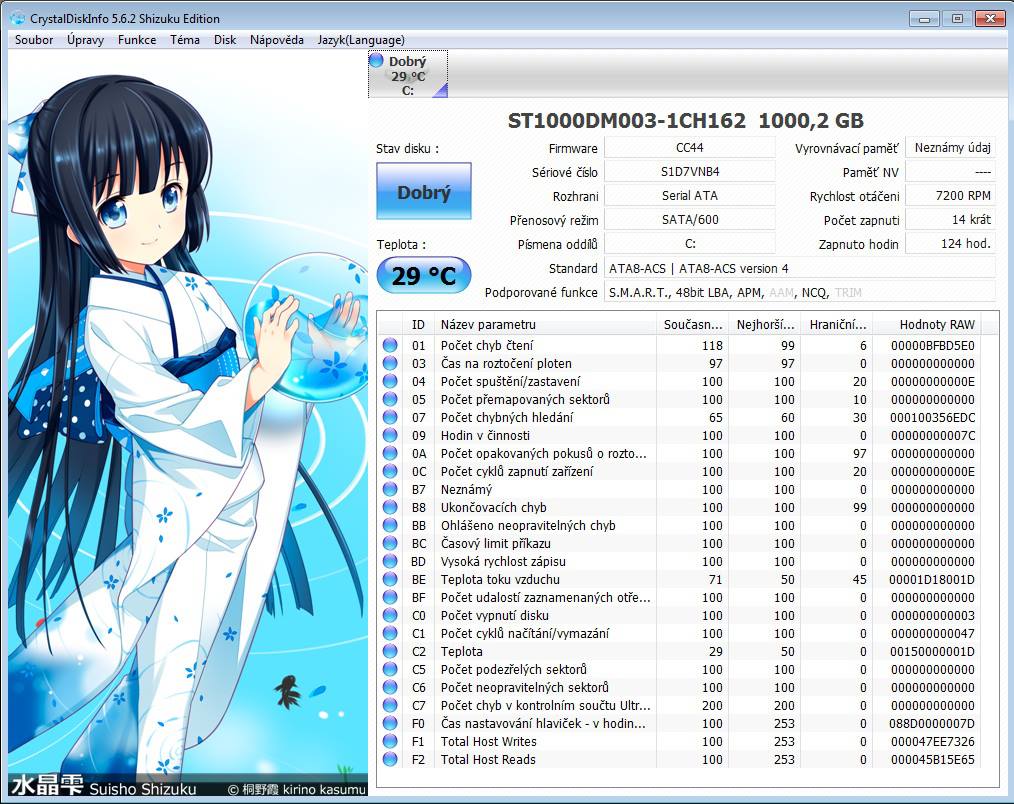Viewport: 1014px width, 804px height.
Task: Click the 14 krát power-on count field
Action: pyautogui.click(x=951, y=219)
